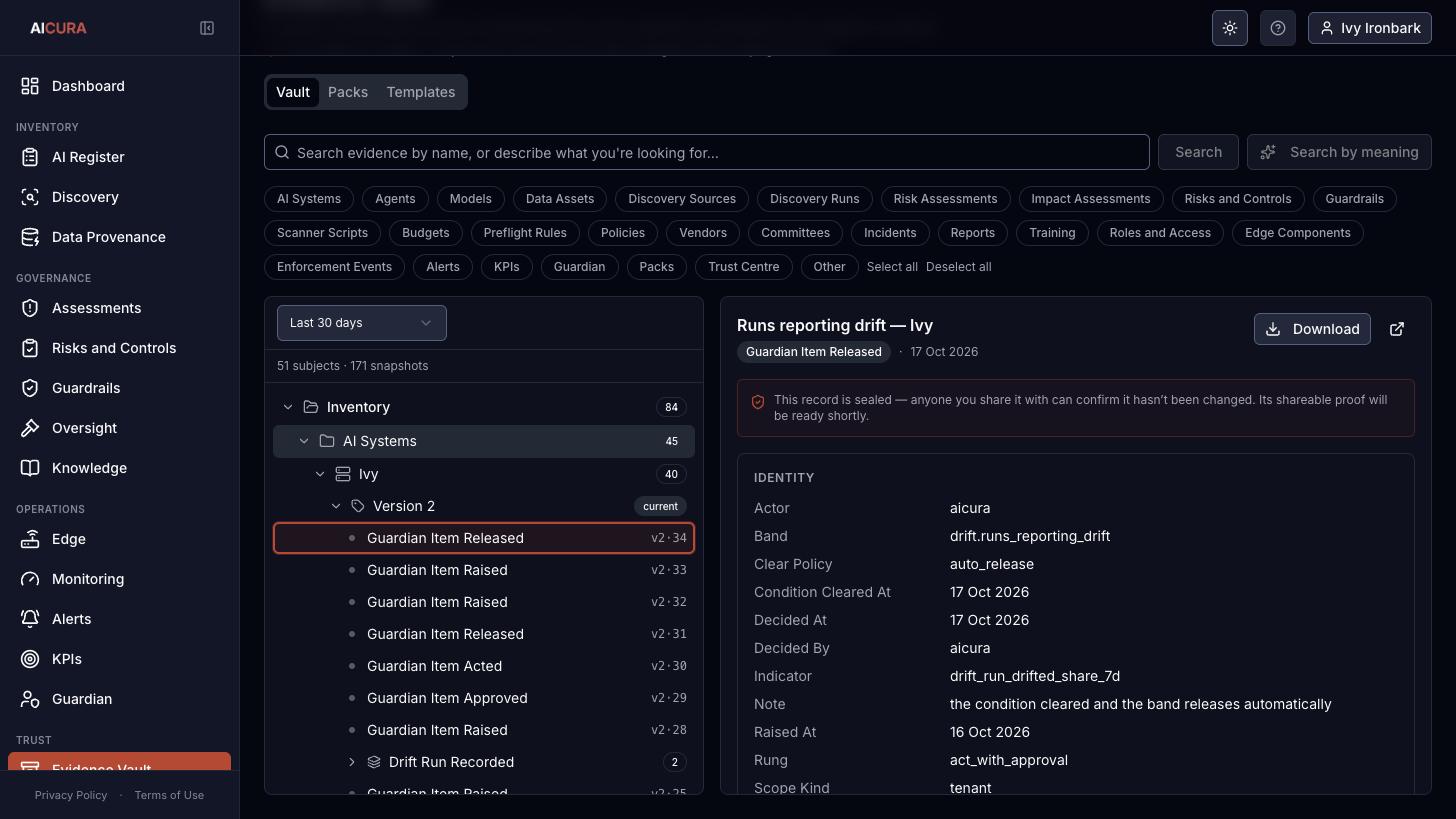Click the KPIs target icon
The image size is (1456, 819).
(x=30, y=659)
